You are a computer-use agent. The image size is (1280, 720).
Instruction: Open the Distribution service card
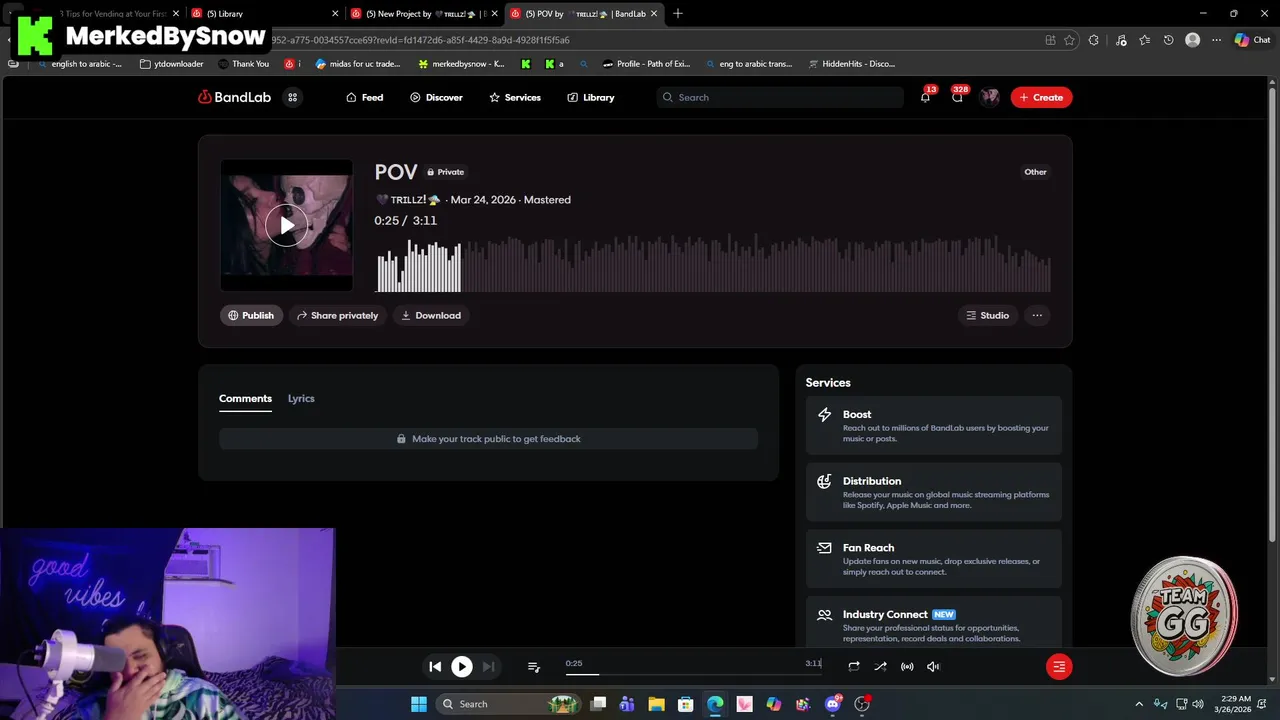[x=933, y=492]
